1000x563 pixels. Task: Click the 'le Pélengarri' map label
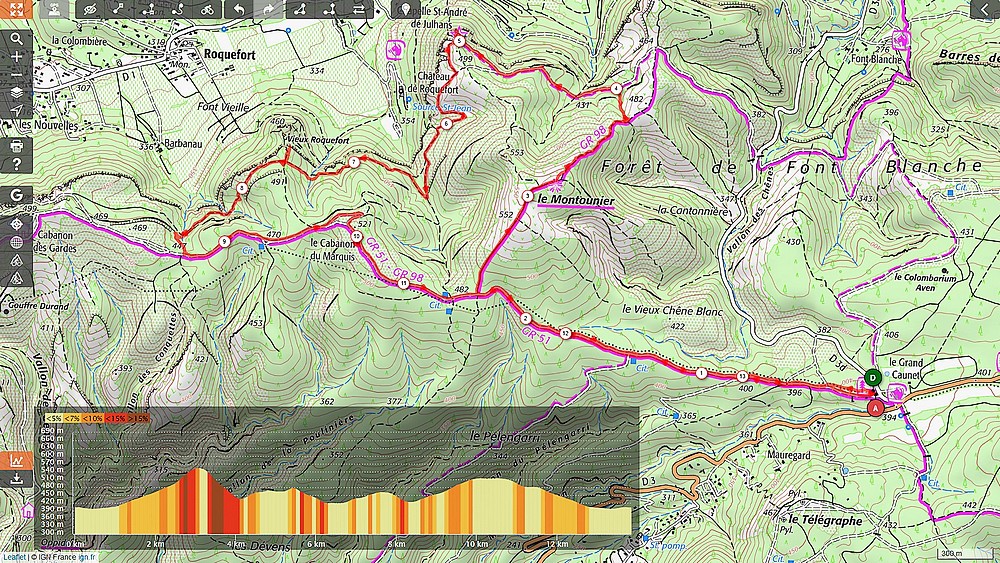(x=504, y=436)
